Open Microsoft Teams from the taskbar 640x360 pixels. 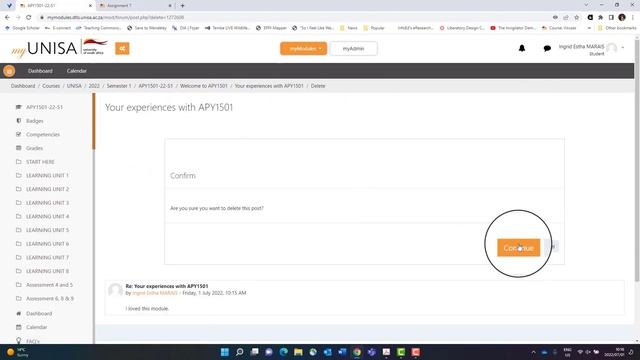[x=371, y=352]
